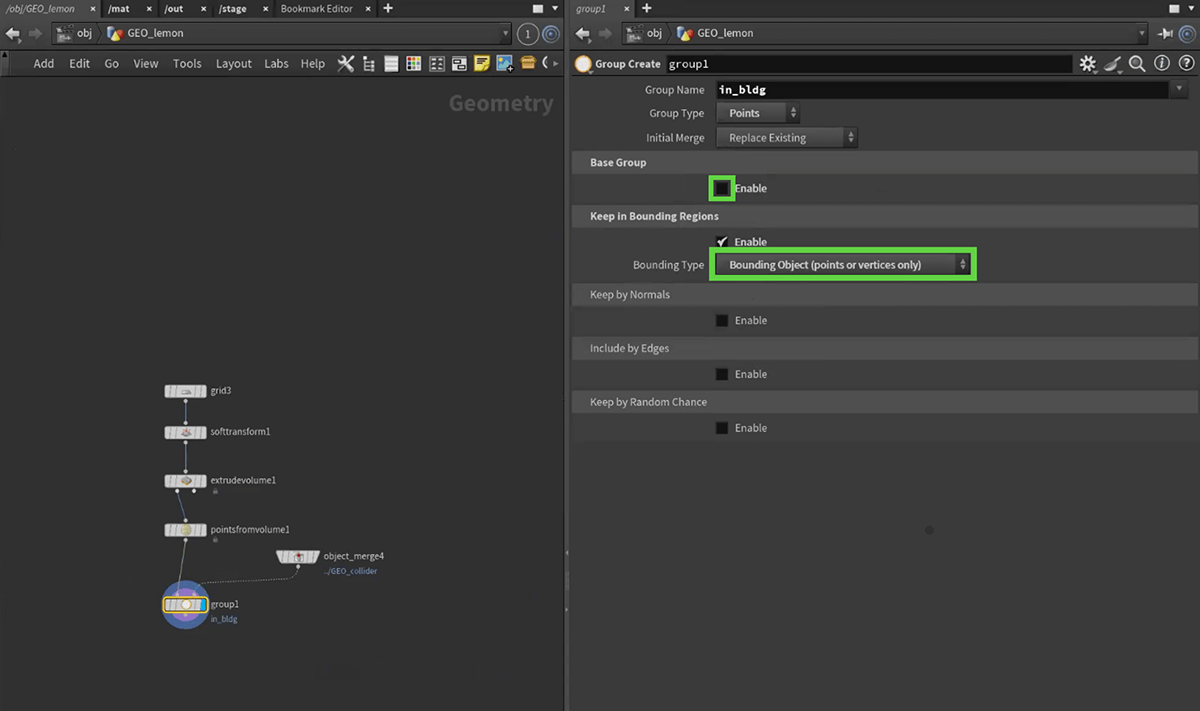Click the Group Name input field
This screenshot has height=711, width=1200.
[x=940, y=90]
